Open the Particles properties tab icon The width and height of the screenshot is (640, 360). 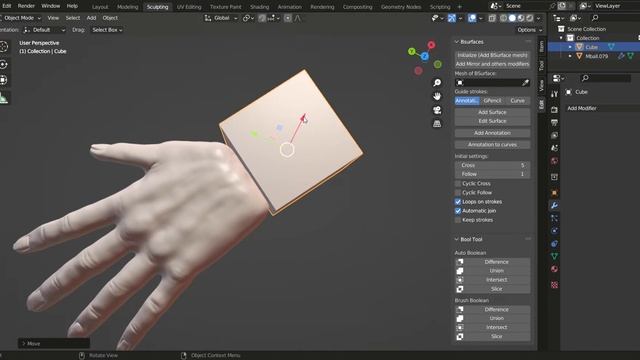click(x=554, y=218)
